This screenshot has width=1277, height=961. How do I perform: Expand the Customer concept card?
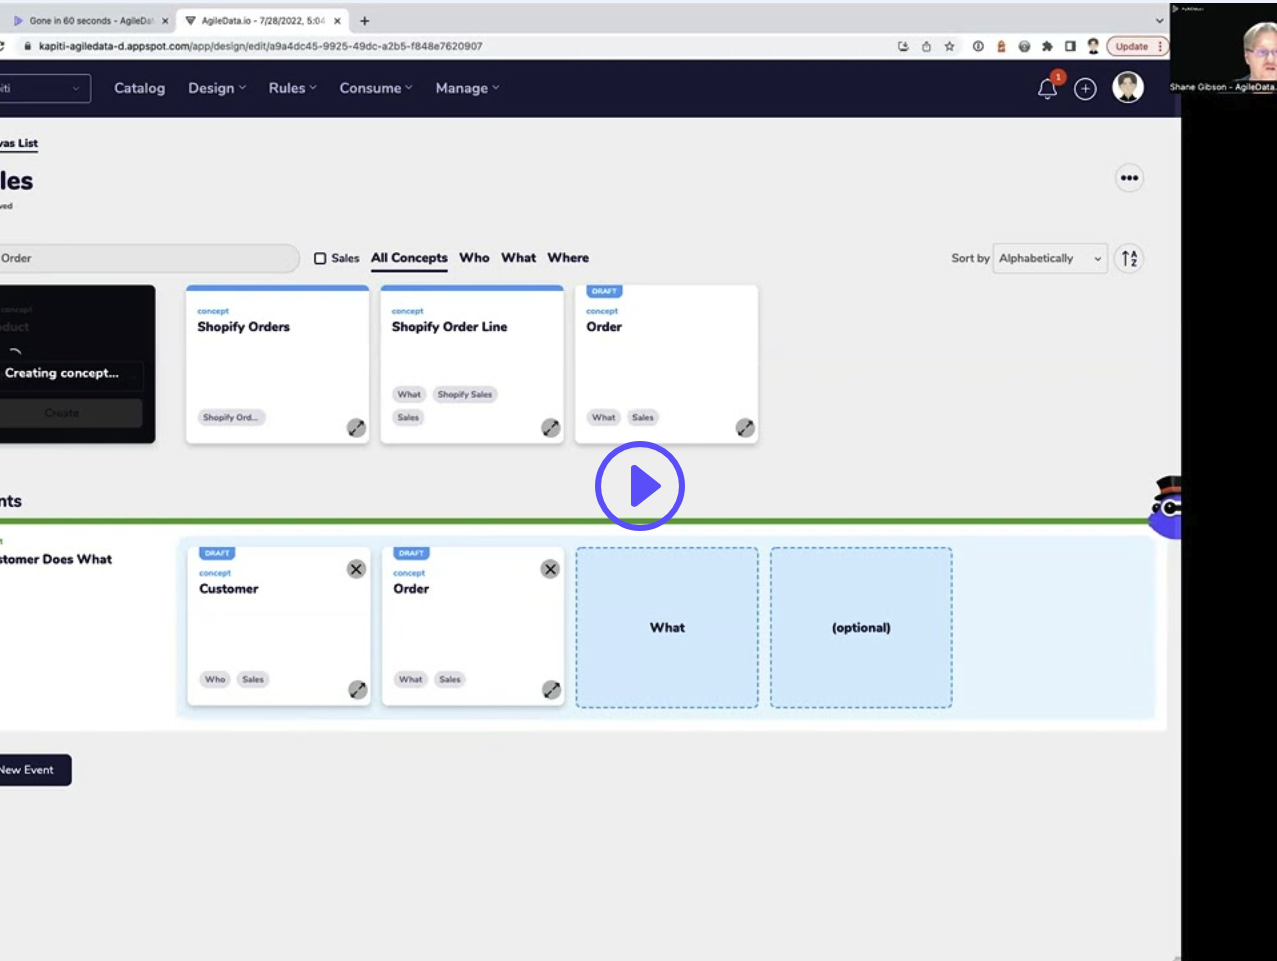coord(357,691)
